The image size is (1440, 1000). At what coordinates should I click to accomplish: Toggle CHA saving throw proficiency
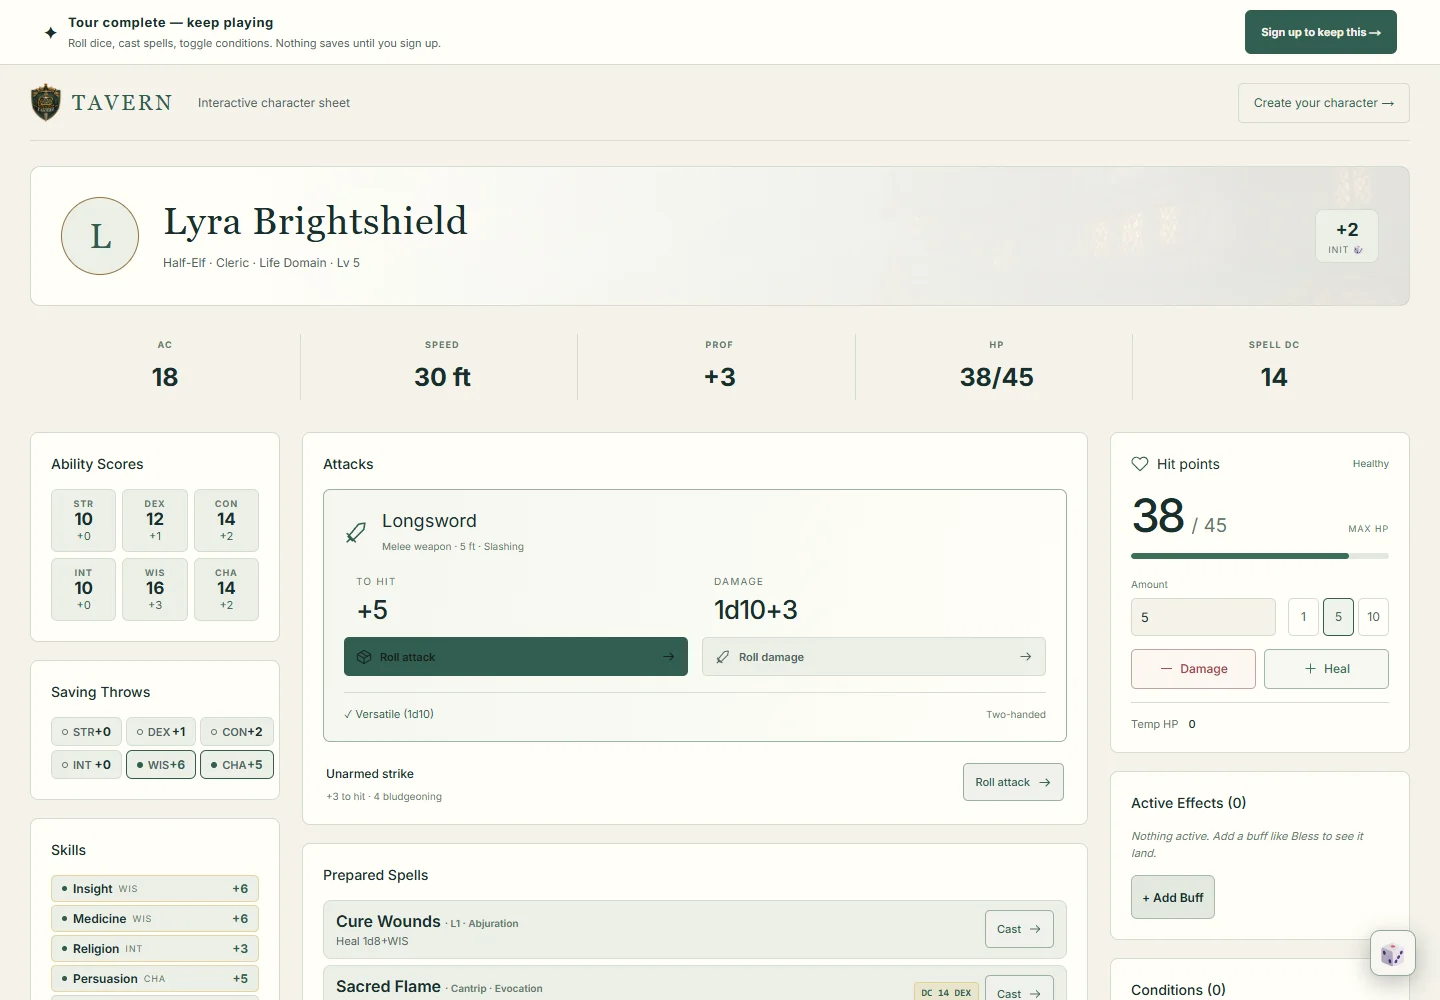[x=237, y=765]
